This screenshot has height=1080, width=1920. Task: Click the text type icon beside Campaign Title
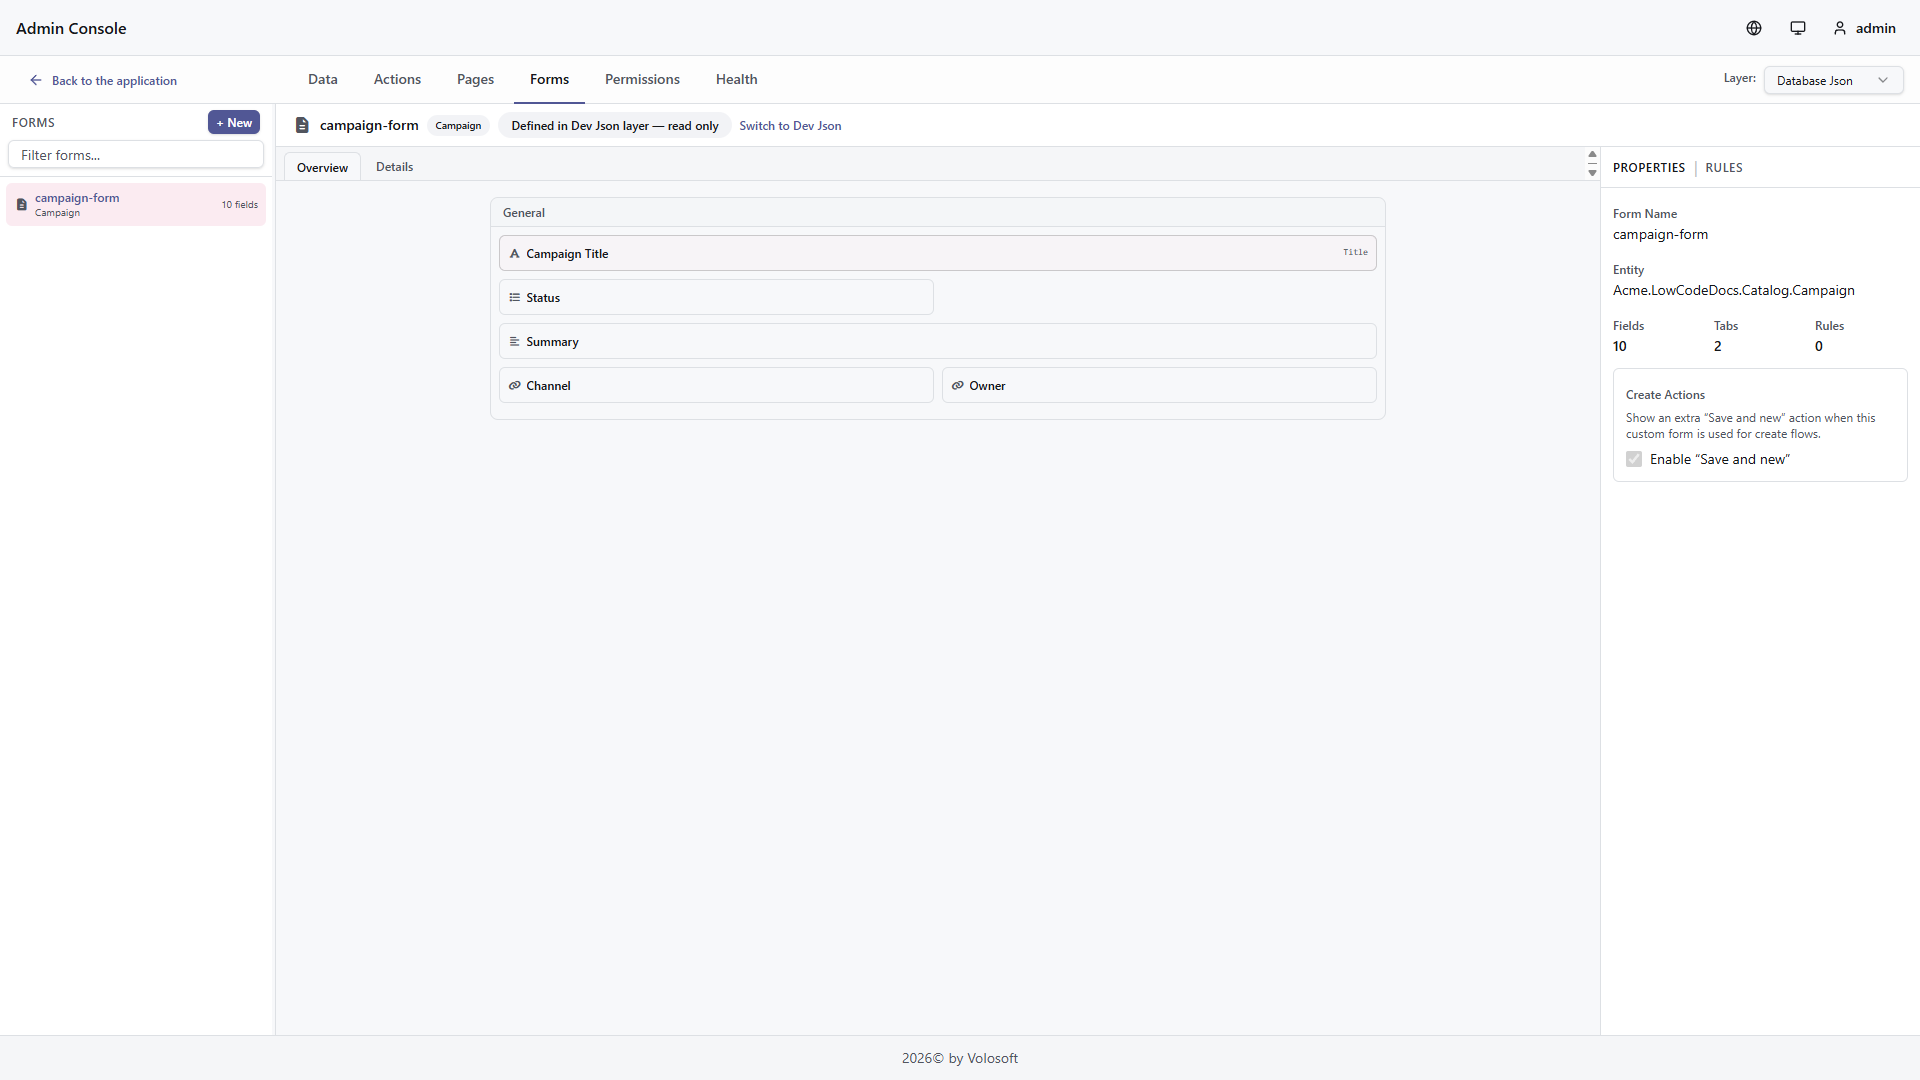(515, 254)
